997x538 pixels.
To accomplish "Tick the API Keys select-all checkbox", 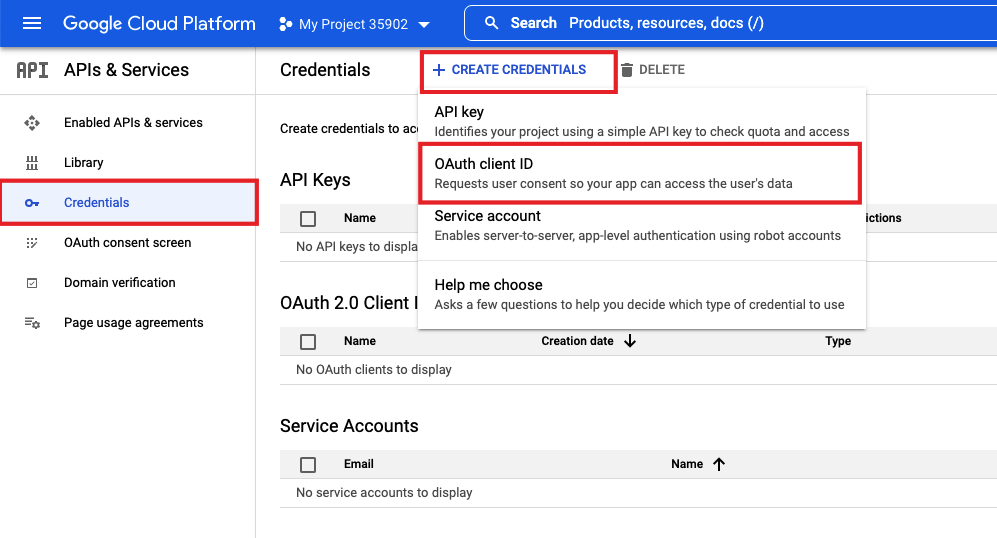I will pos(308,218).
